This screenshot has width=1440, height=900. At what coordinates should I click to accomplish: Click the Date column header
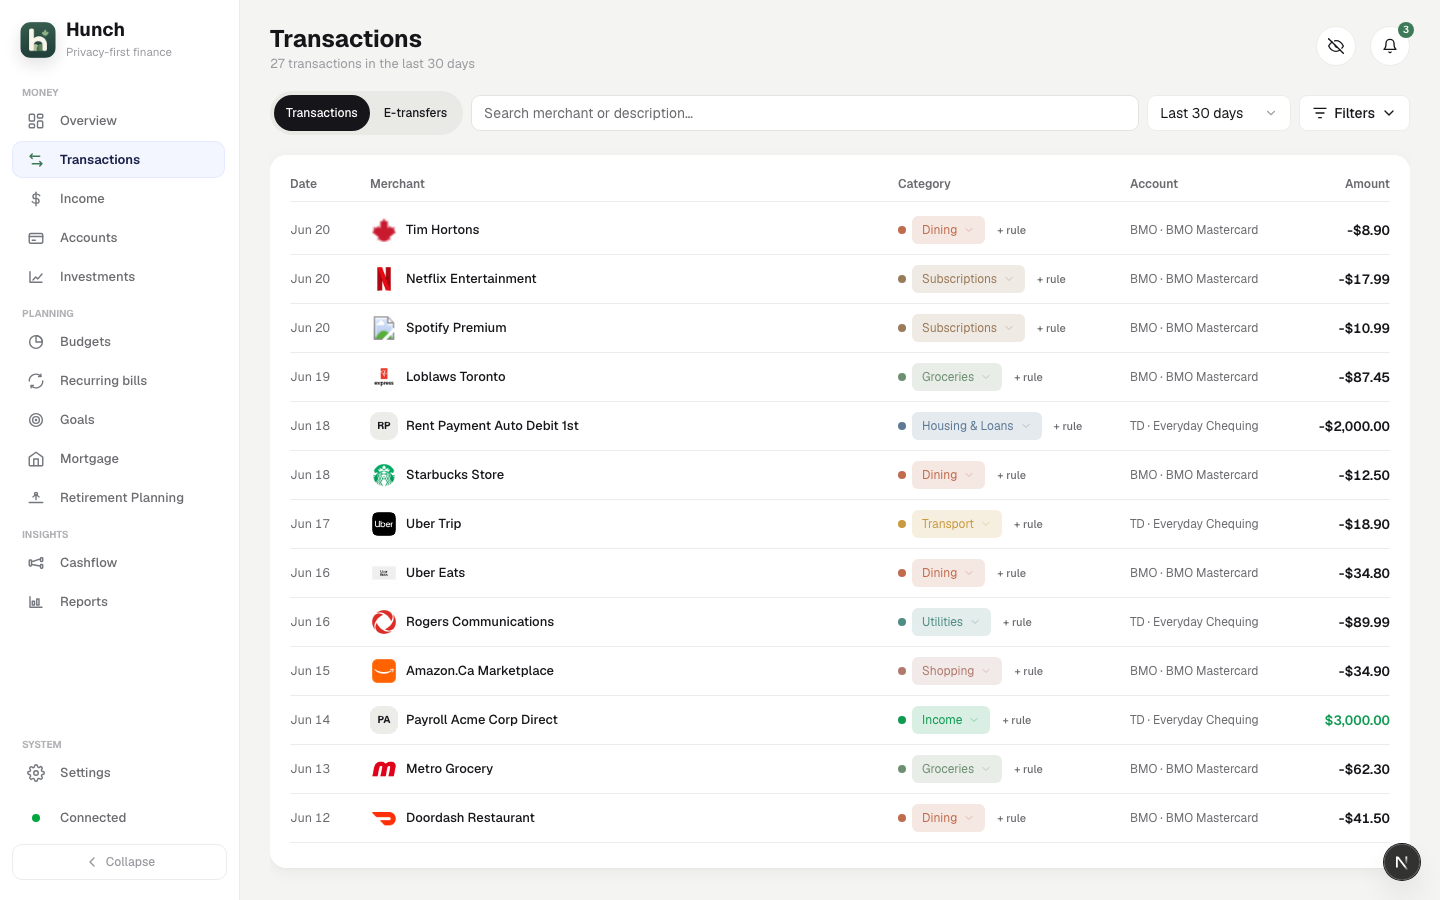[x=304, y=184]
